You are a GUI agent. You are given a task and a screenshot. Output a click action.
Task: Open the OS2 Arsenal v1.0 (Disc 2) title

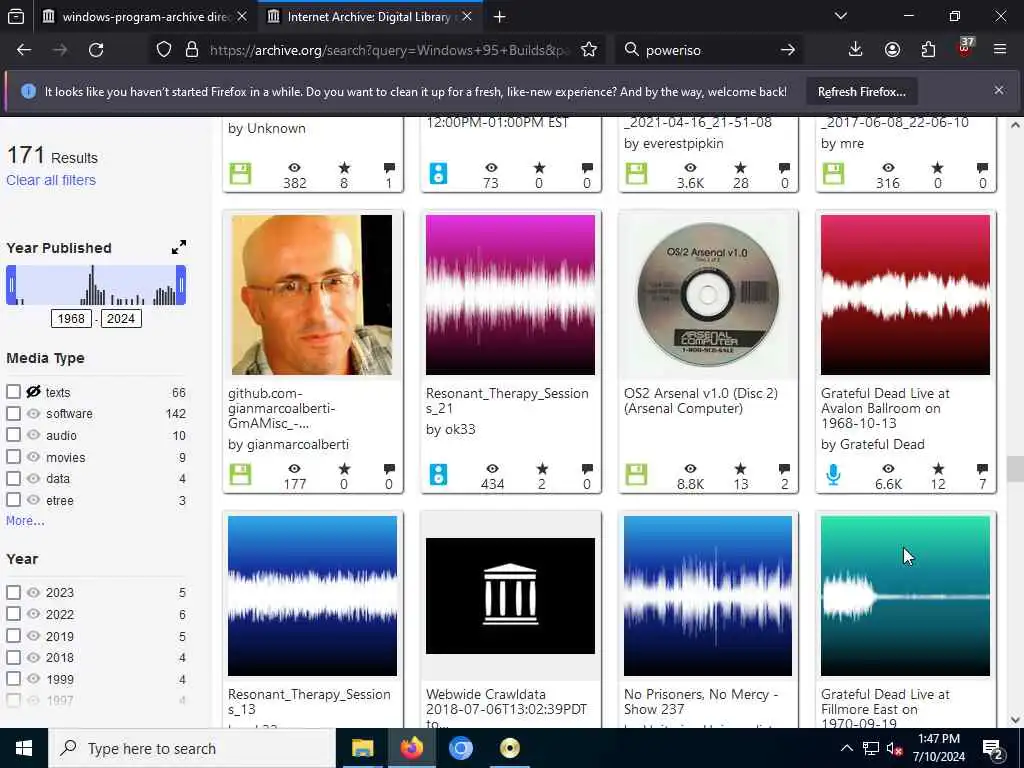click(x=701, y=401)
